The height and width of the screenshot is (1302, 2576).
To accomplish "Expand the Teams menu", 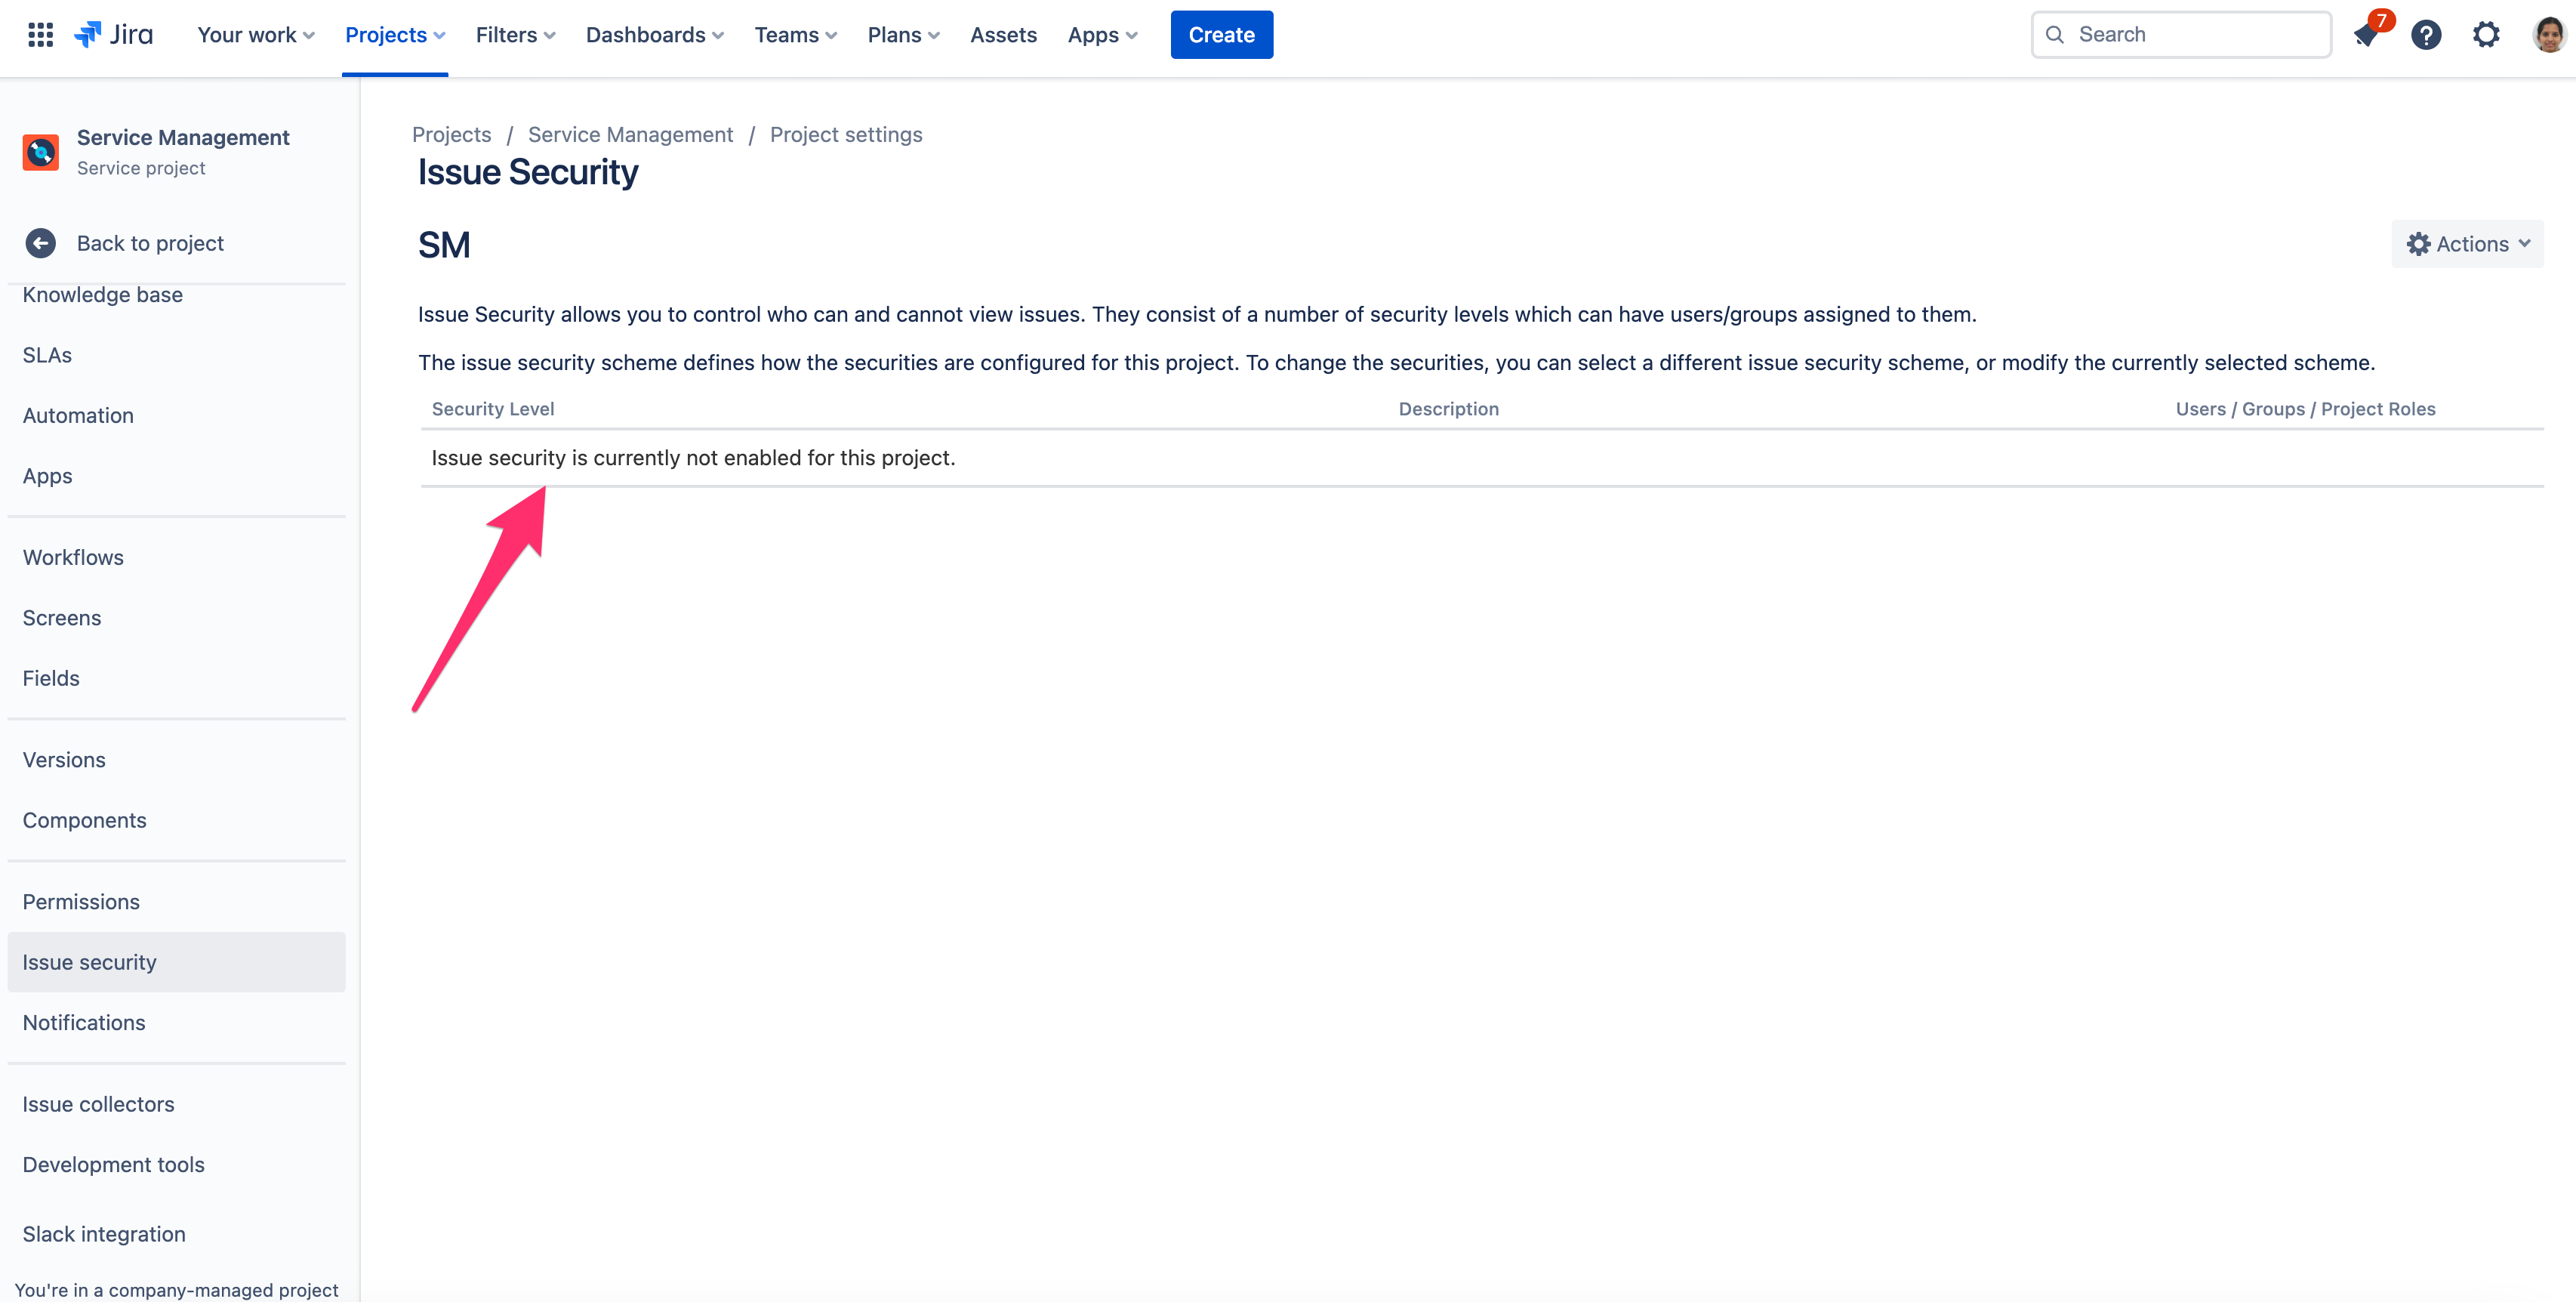I will [795, 35].
